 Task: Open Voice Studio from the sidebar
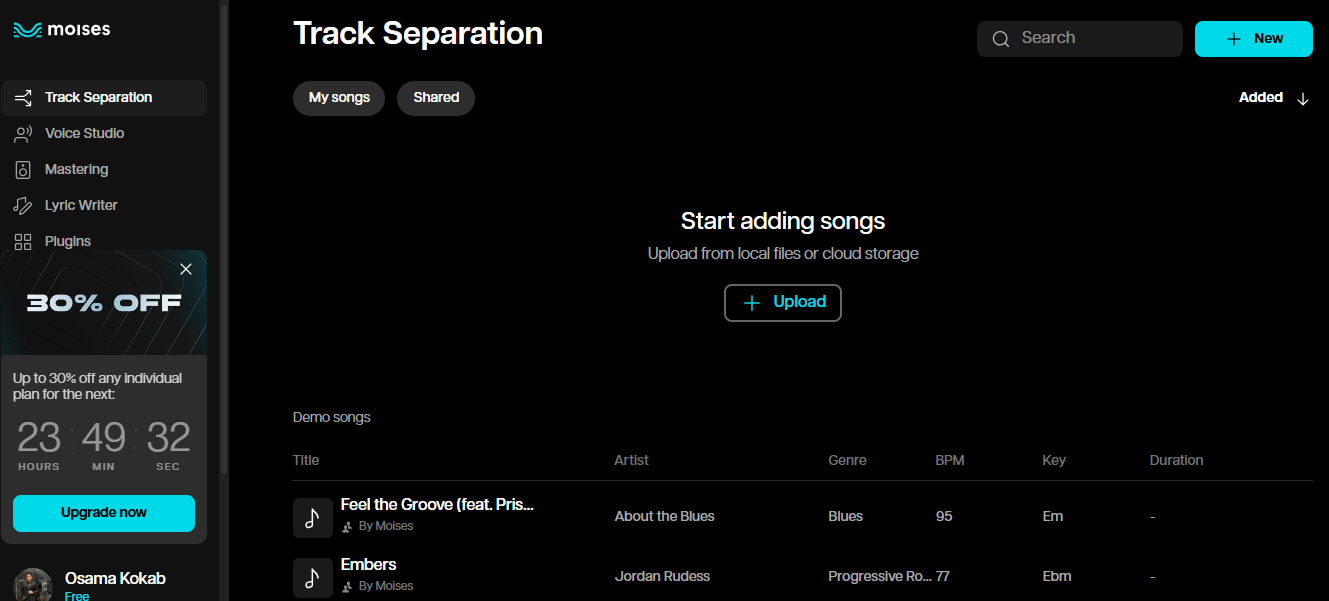pos(22,133)
